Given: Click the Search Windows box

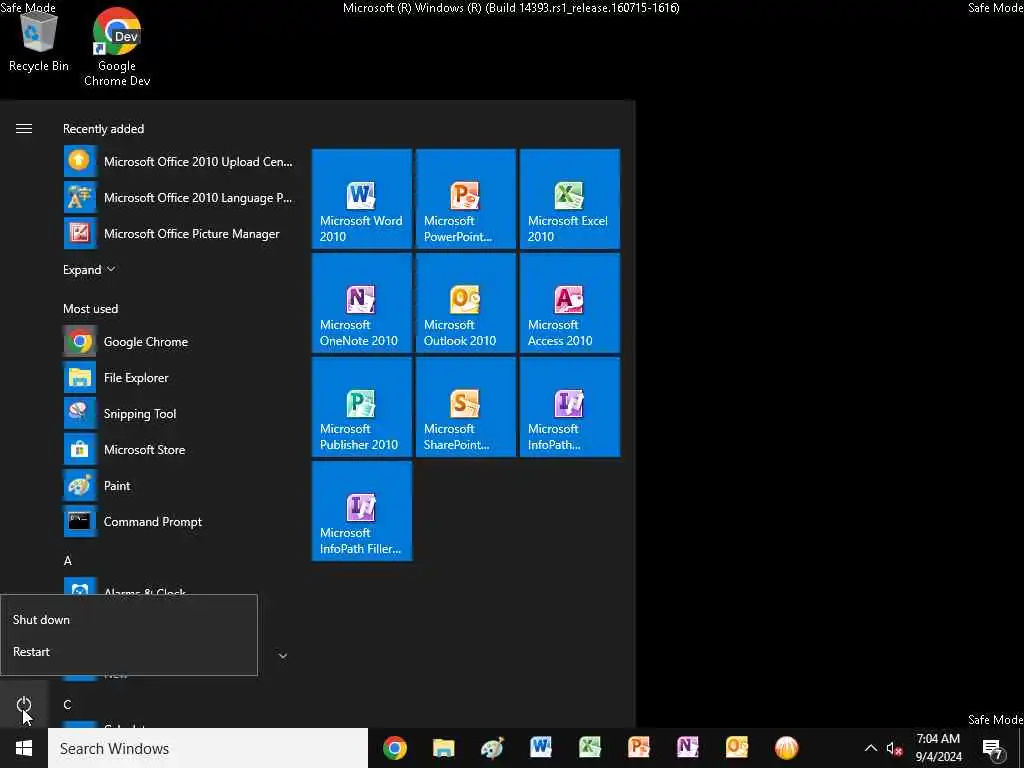Looking at the screenshot, I should pyautogui.click(x=208, y=748).
